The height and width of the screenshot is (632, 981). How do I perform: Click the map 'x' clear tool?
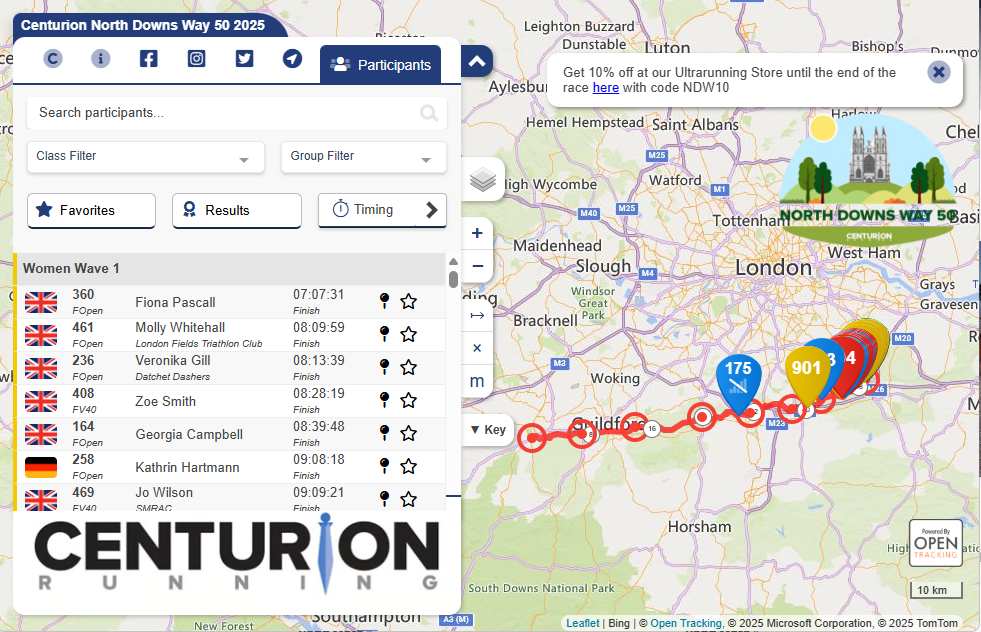click(477, 348)
